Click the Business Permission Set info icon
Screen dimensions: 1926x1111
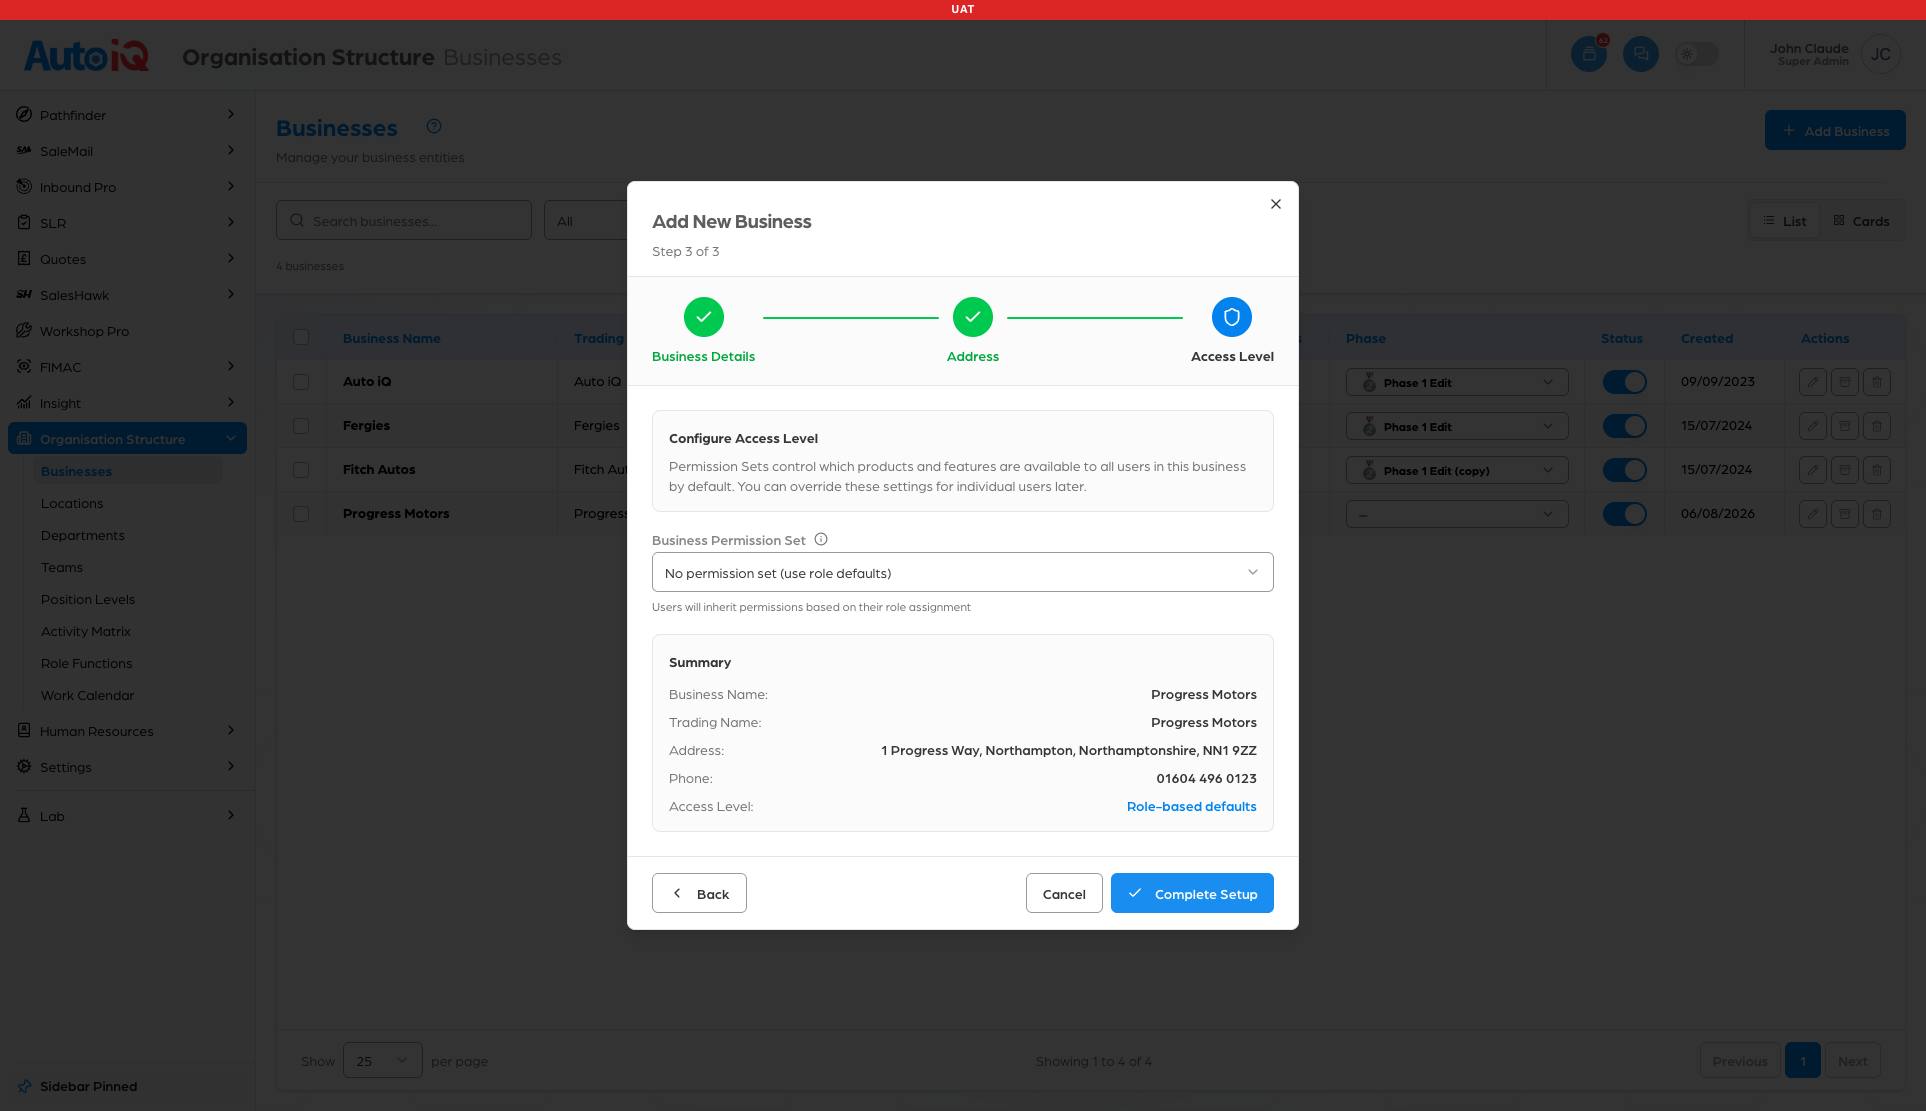click(x=821, y=539)
